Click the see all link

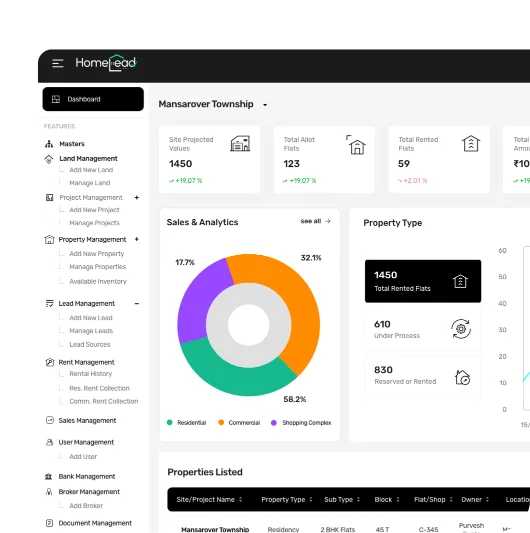tap(315, 221)
